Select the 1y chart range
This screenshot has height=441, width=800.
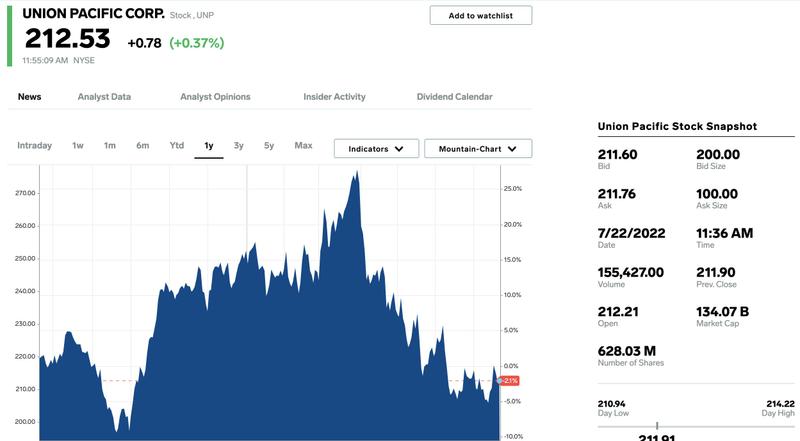[x=209, y=146]
